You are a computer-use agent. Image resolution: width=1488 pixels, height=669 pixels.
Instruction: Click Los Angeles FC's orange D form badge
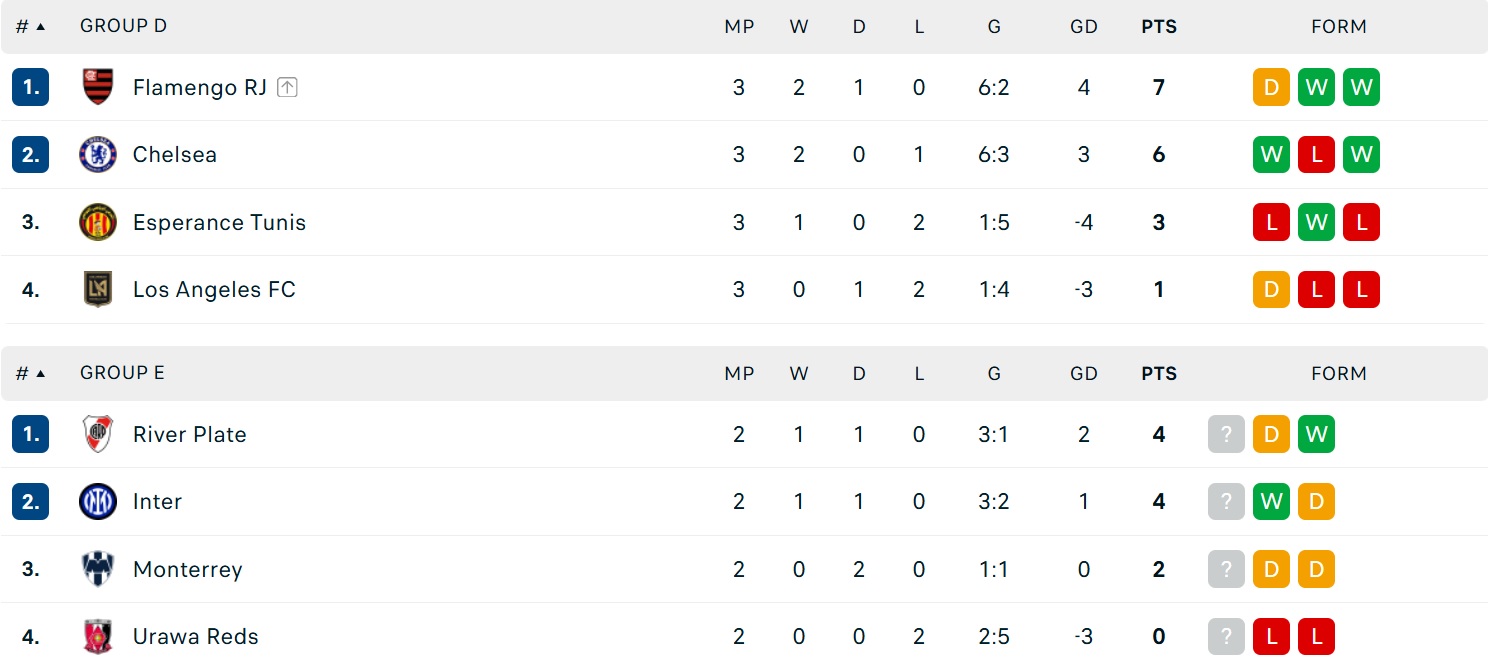(x=1271, y=289)
